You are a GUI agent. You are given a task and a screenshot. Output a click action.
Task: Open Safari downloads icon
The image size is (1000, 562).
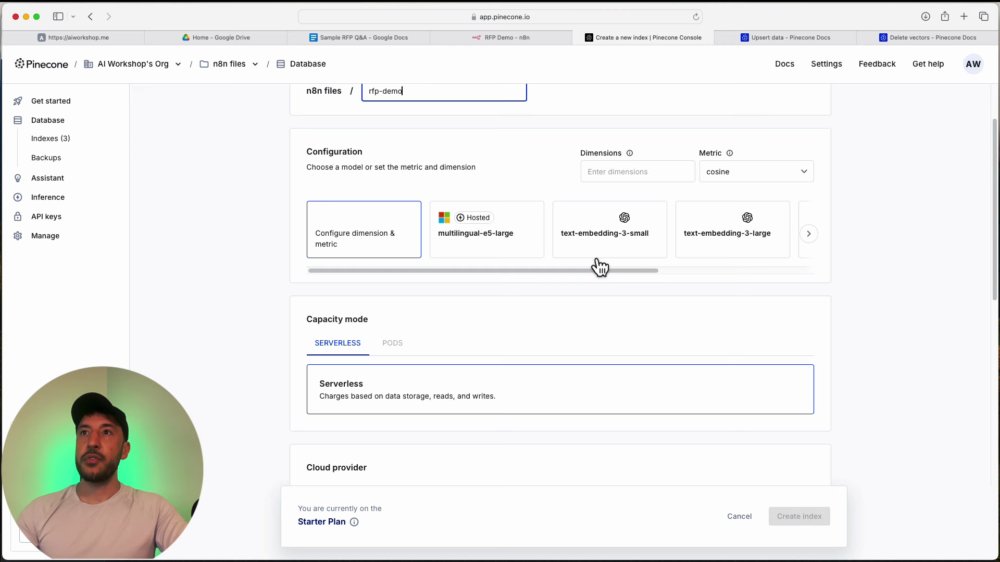925,17
